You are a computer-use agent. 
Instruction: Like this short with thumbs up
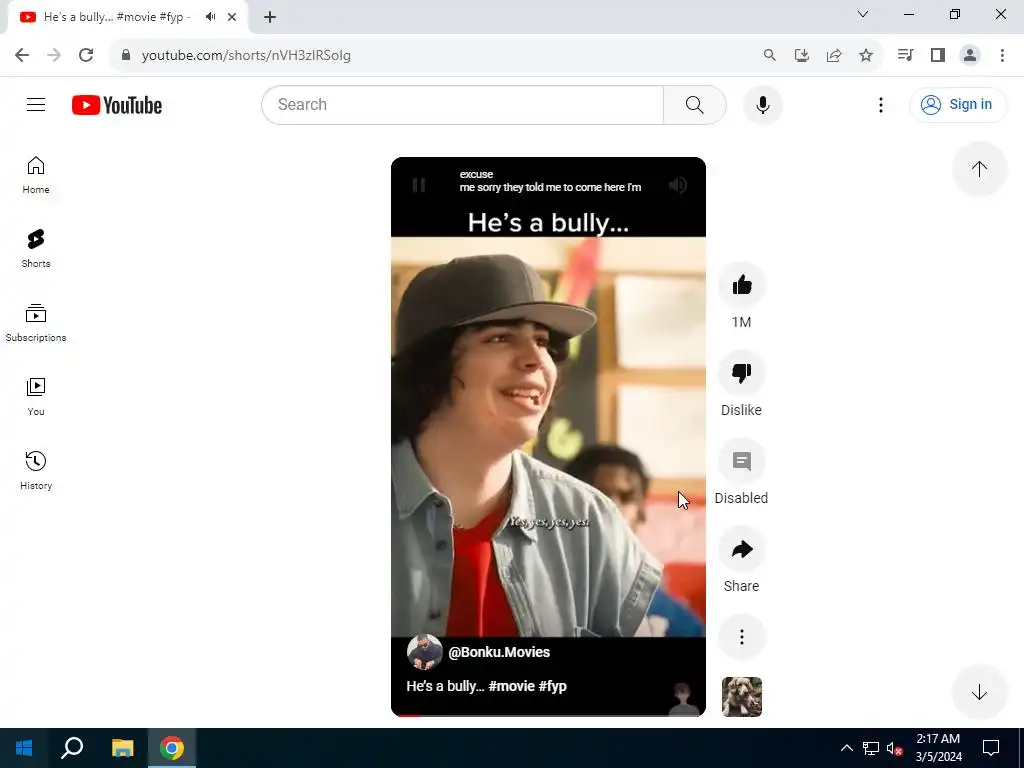point(742,285)
